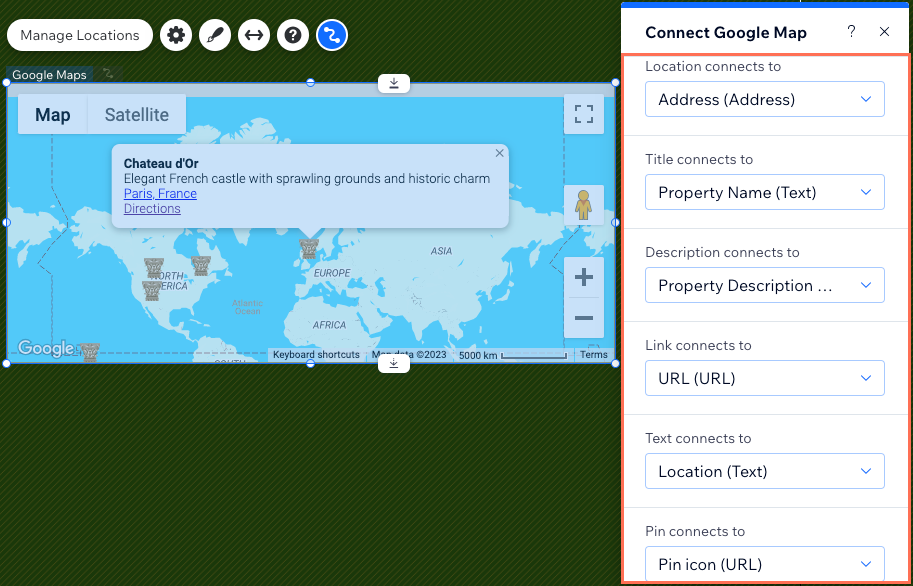Open the Link connects to dropdown

coord(765,378)
